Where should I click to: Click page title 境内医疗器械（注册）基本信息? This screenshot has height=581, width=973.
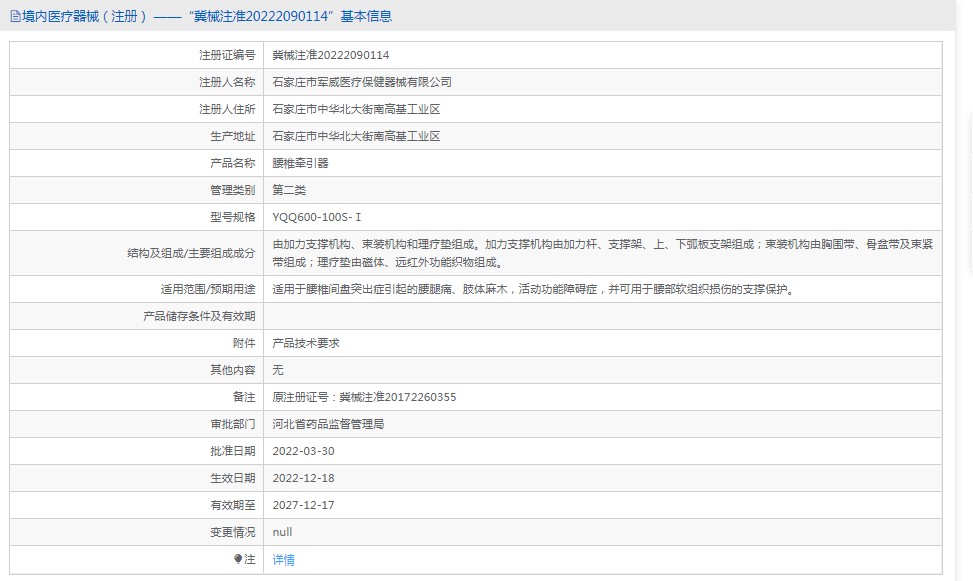(207, 16)
